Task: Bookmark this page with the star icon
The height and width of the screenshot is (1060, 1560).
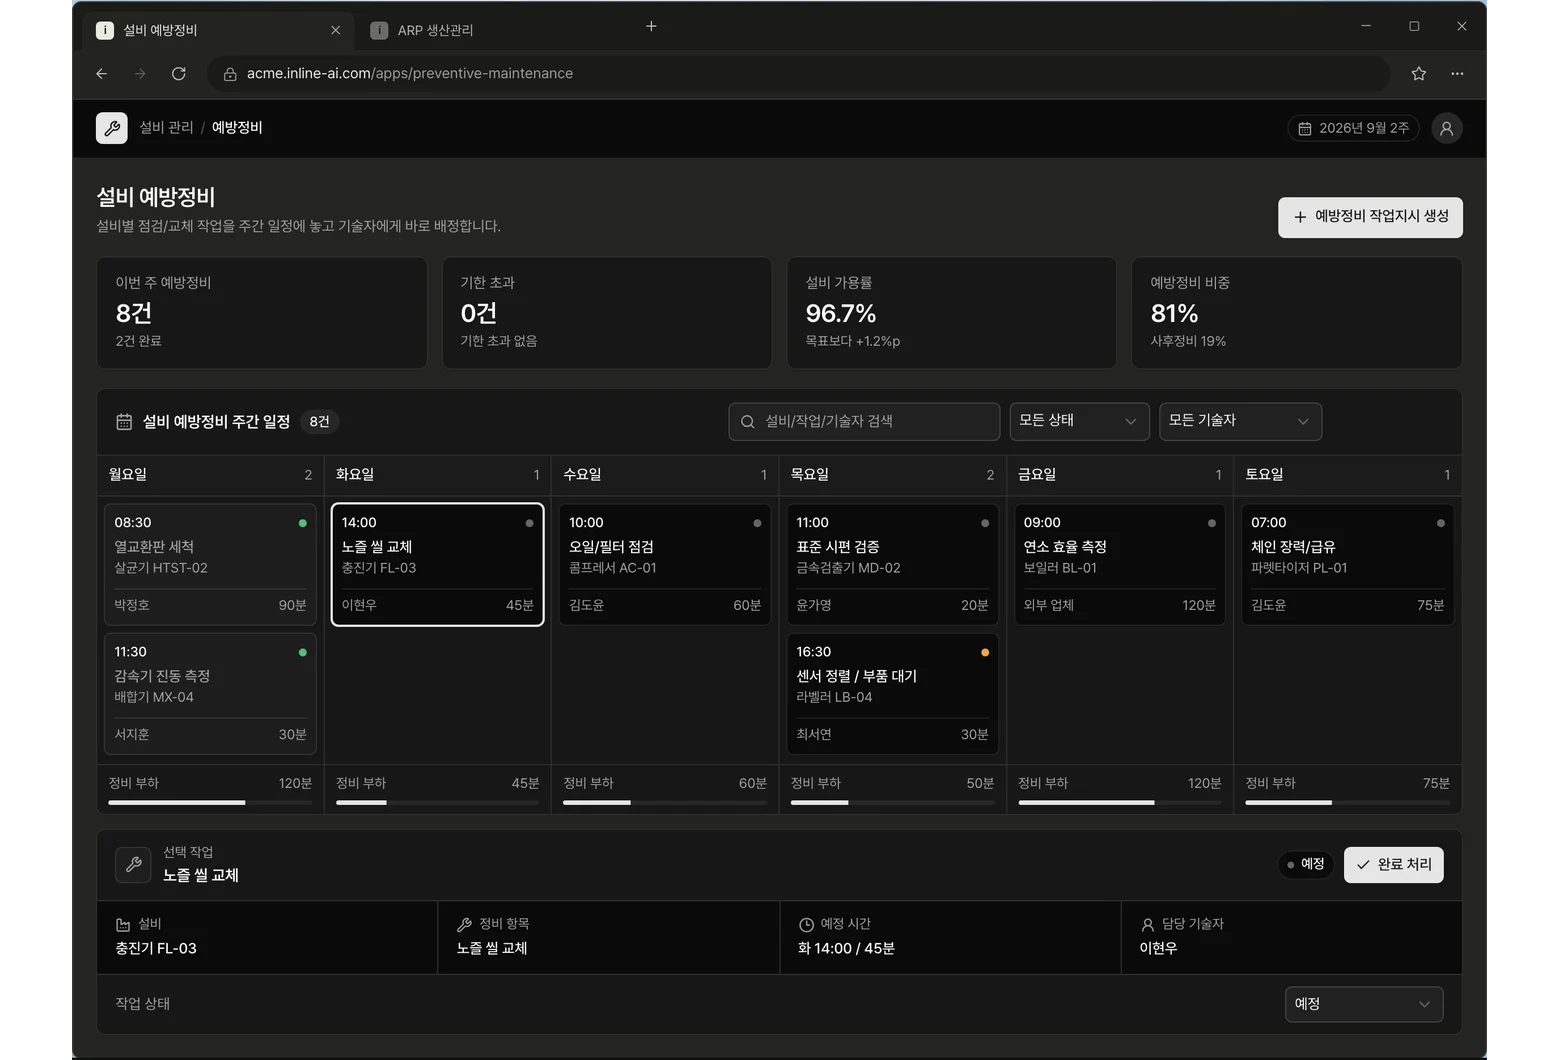Action: (1418, 73)
